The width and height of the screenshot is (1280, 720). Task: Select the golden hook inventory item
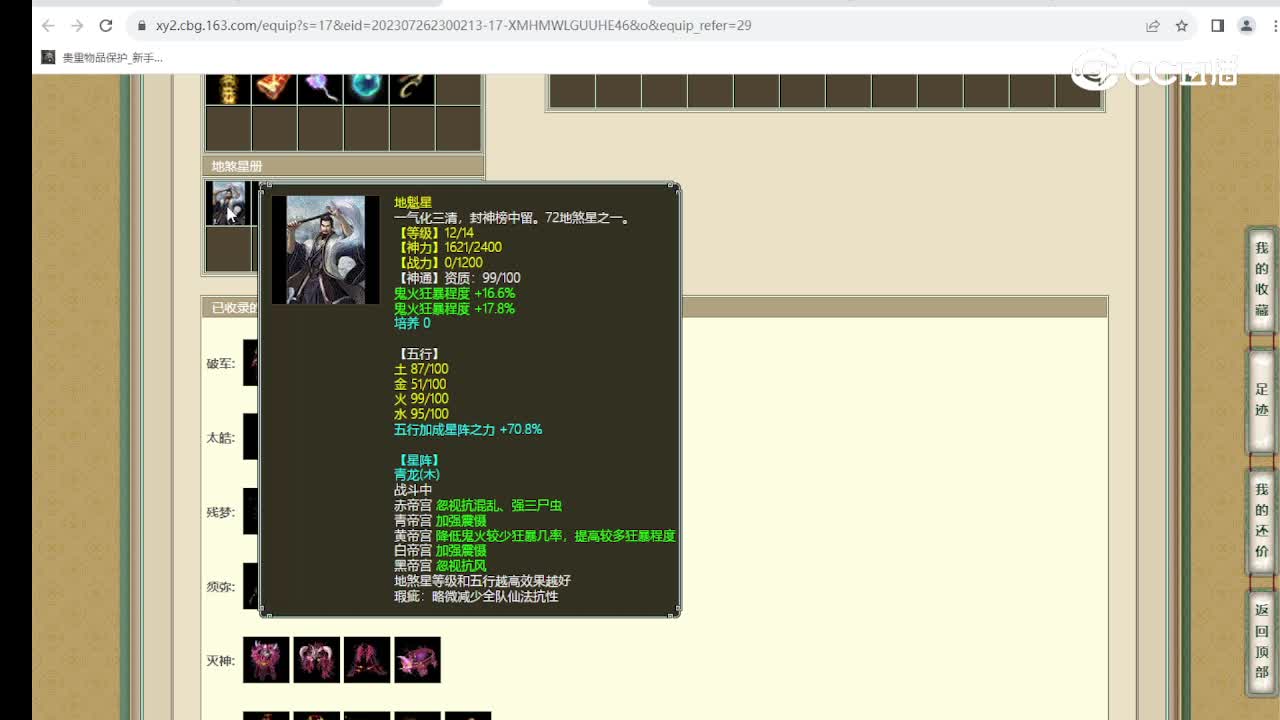(x=412, y=88)
